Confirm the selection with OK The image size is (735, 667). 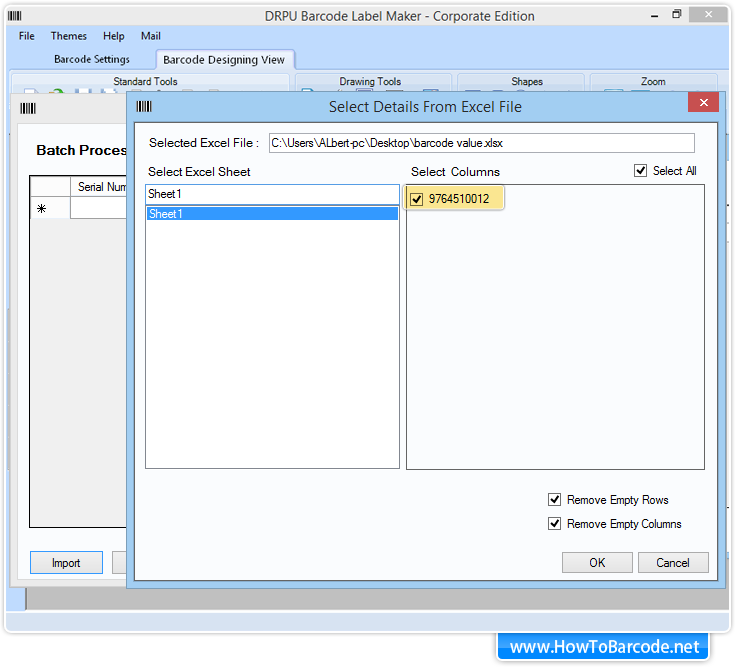[x=597, y=563]
